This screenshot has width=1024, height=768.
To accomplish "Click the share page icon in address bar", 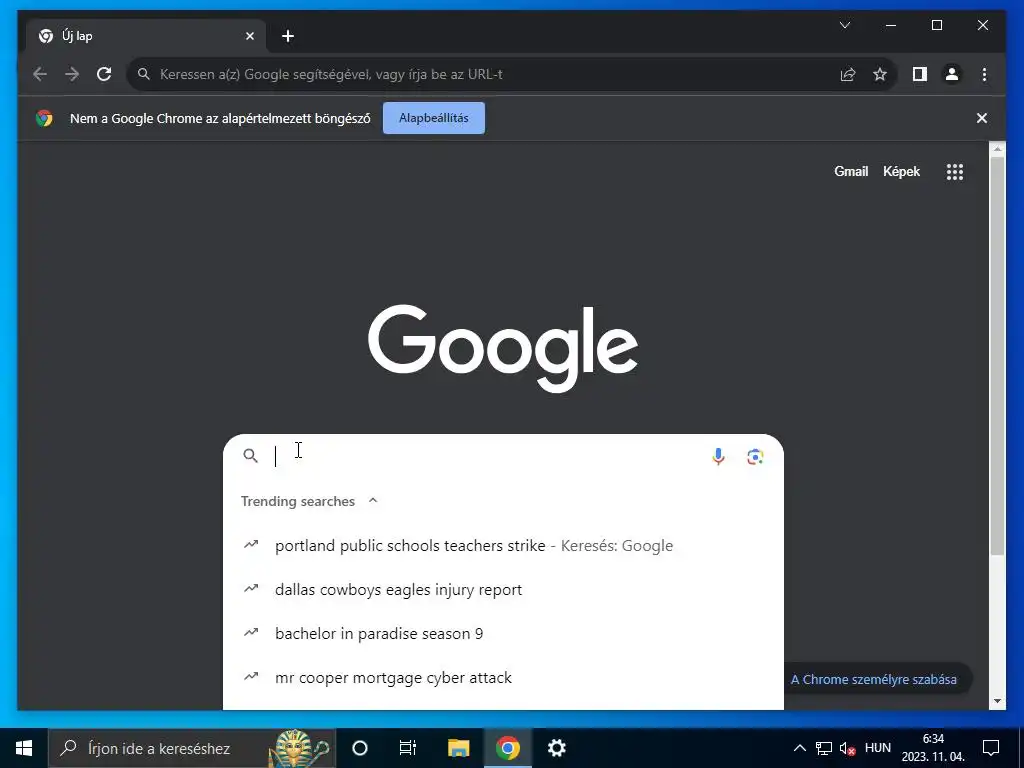I will click(848, 74).
